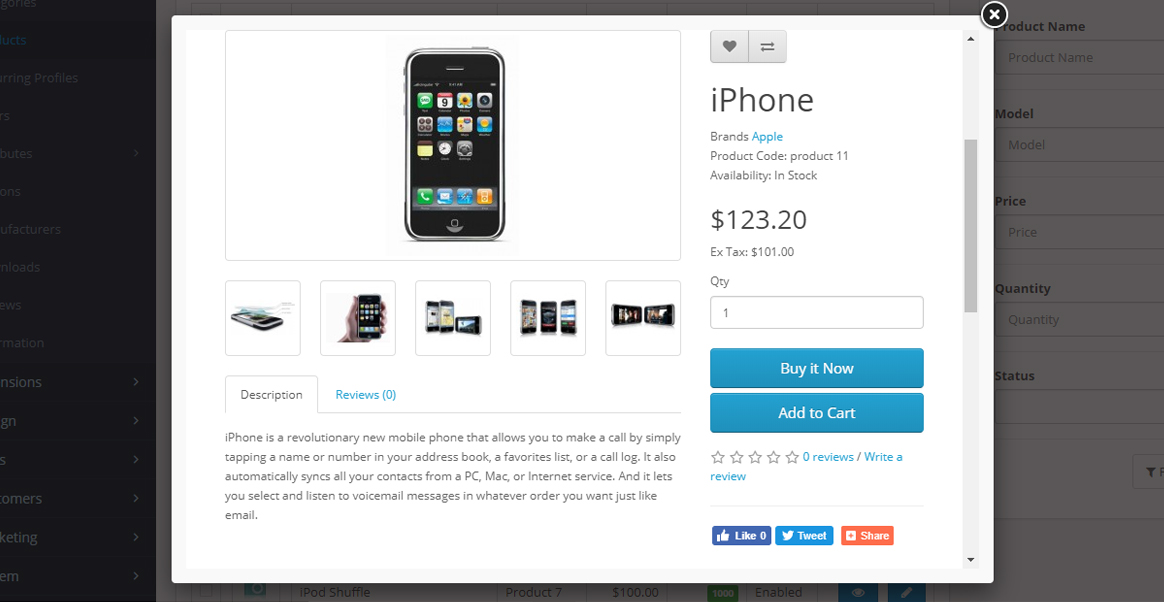Select the Description tab

(272, 395)
